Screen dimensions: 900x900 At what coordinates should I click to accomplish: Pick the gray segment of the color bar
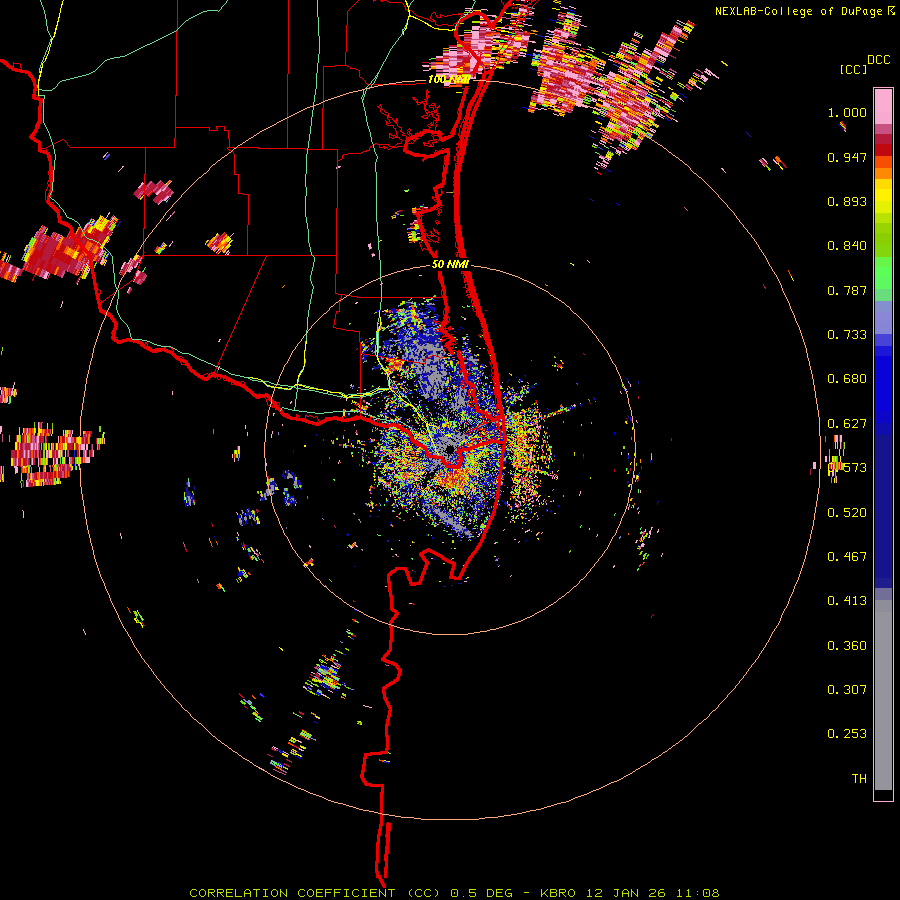click(x=883, y=695)
